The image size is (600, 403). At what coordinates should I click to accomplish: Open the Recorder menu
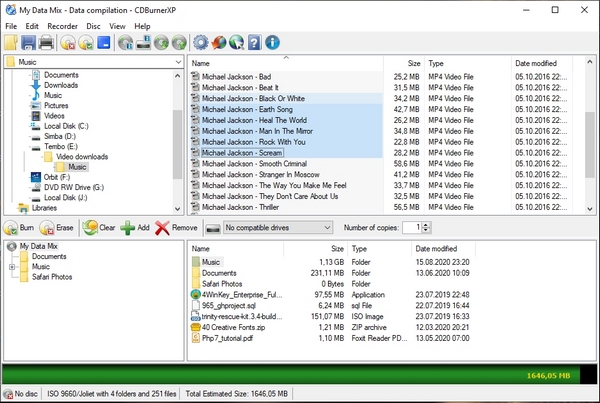pyautogui.click(x=62, y=26)
